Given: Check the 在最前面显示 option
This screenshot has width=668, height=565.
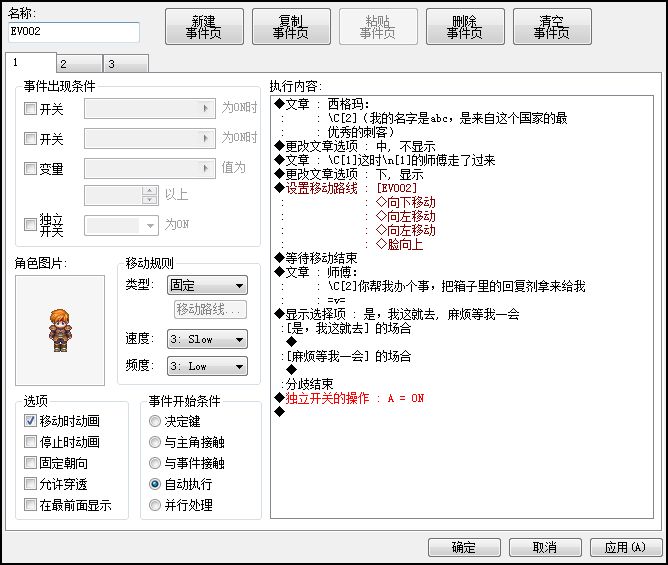Looking at the screenshot, I should coord(30,505).
